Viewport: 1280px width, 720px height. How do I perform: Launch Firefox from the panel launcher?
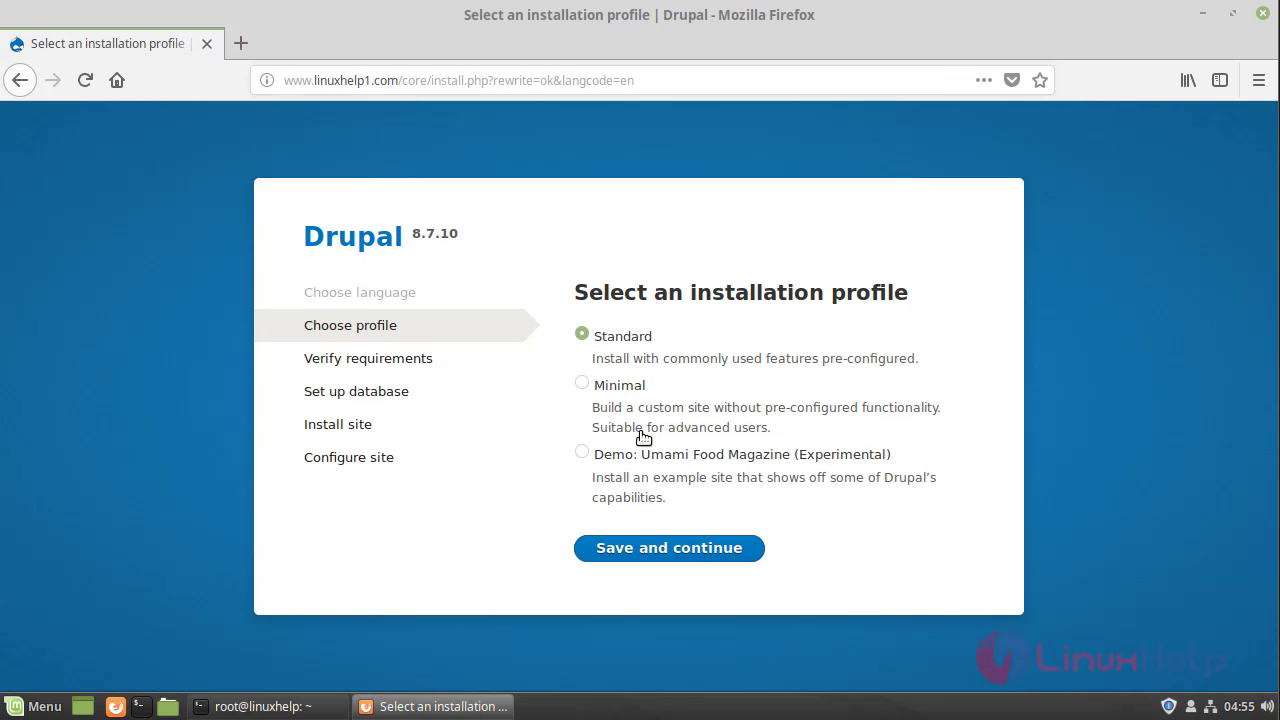[x=115, y=706]
